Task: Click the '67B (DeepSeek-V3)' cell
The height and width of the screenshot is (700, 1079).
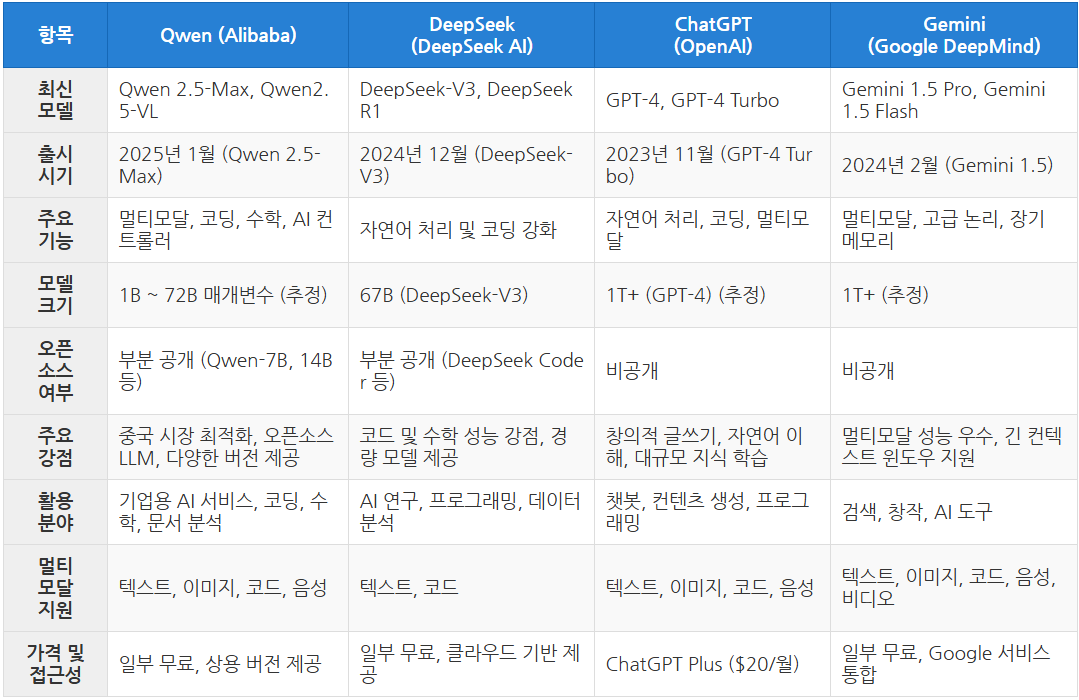Action: (x=471, y=295)
